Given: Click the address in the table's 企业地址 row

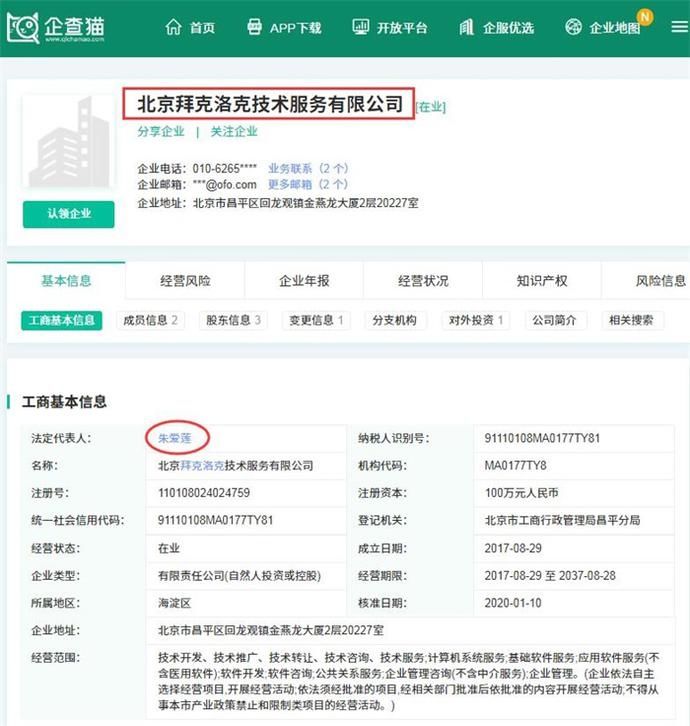Looking at the screenshot, I should click(271, 630).
